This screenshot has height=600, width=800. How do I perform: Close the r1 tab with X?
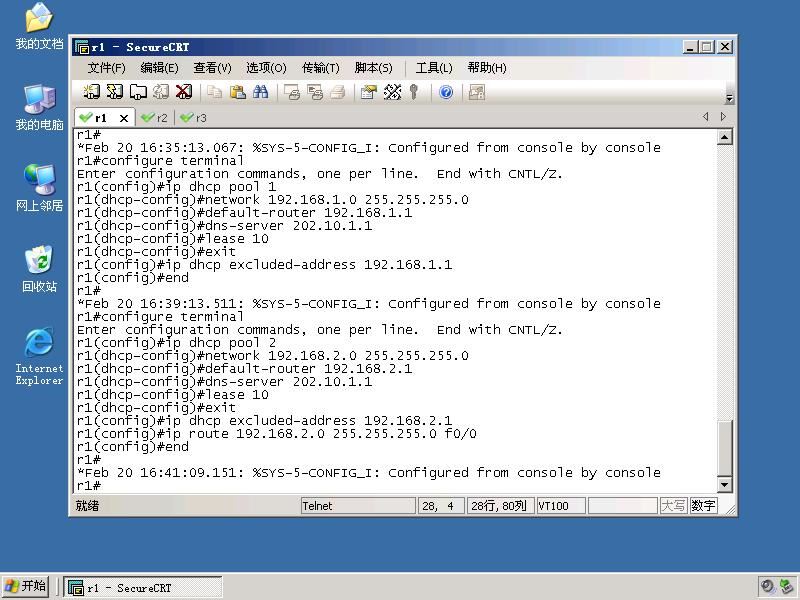[123, 118]
